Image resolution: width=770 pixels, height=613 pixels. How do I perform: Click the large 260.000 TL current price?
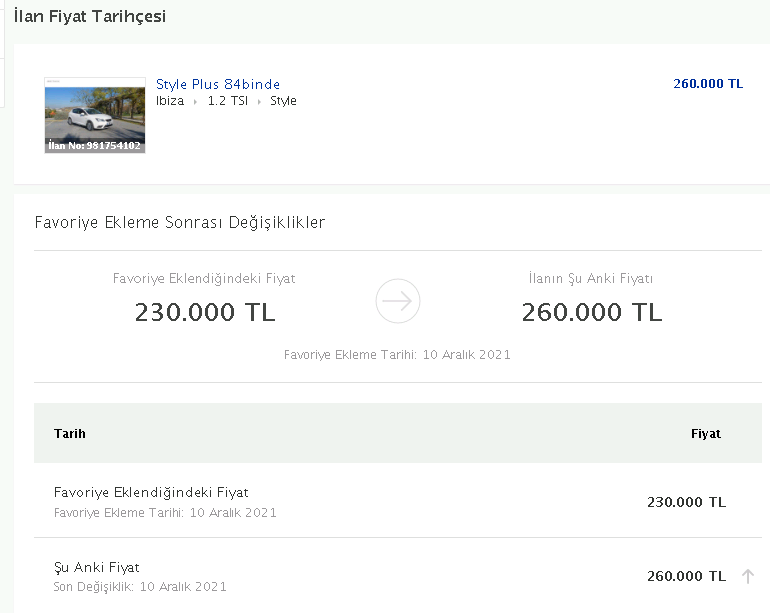(592, 312)
